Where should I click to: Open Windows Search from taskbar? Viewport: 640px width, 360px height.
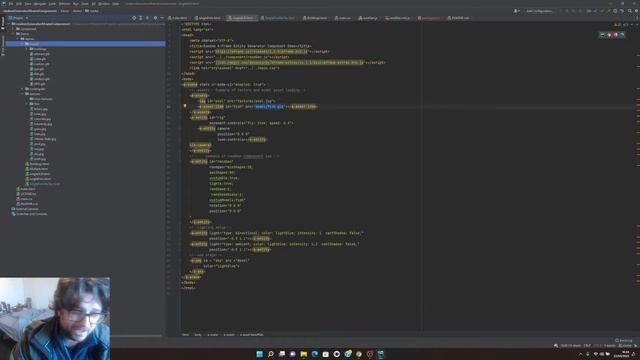pyautogui.click(x=270, y=354)
